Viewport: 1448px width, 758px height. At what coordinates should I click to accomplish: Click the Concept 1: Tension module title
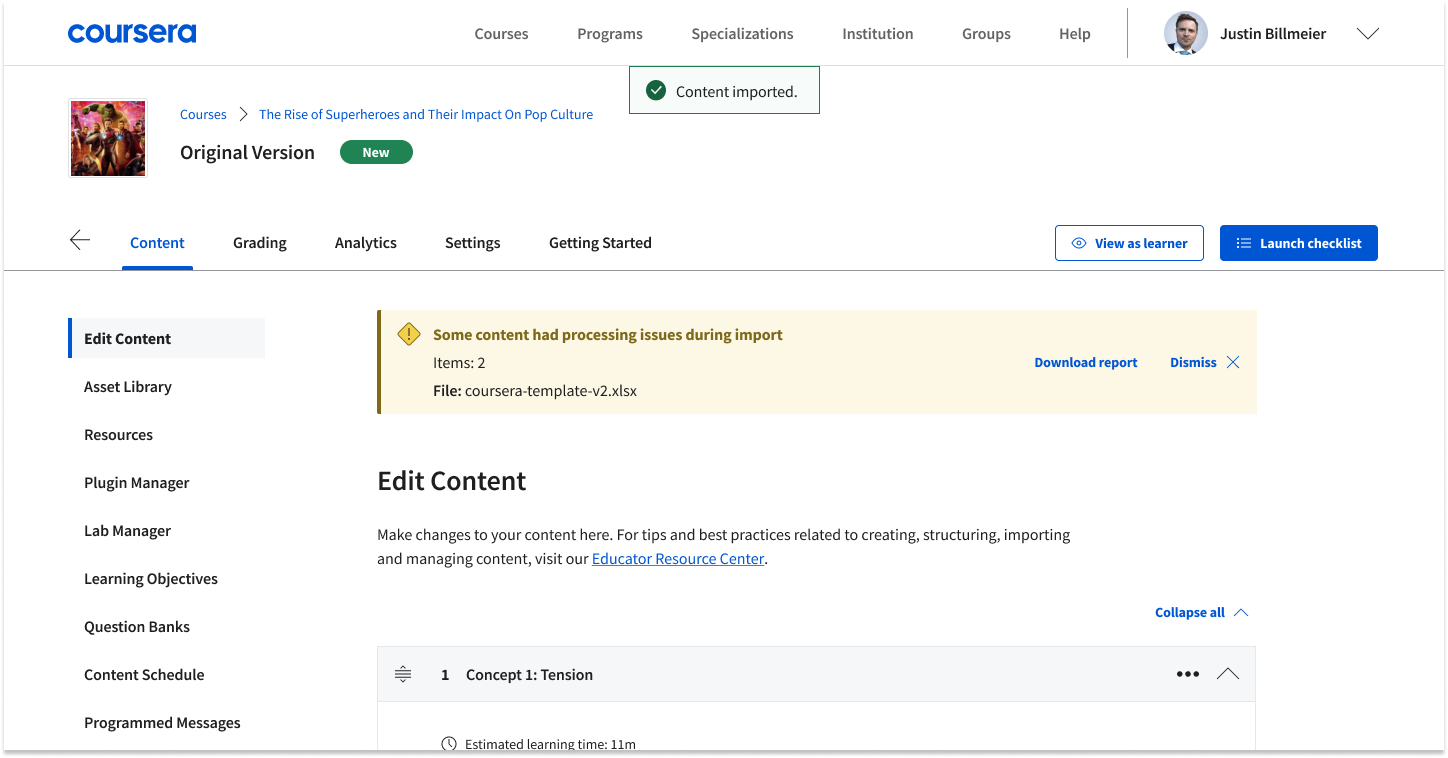point(529,675)
